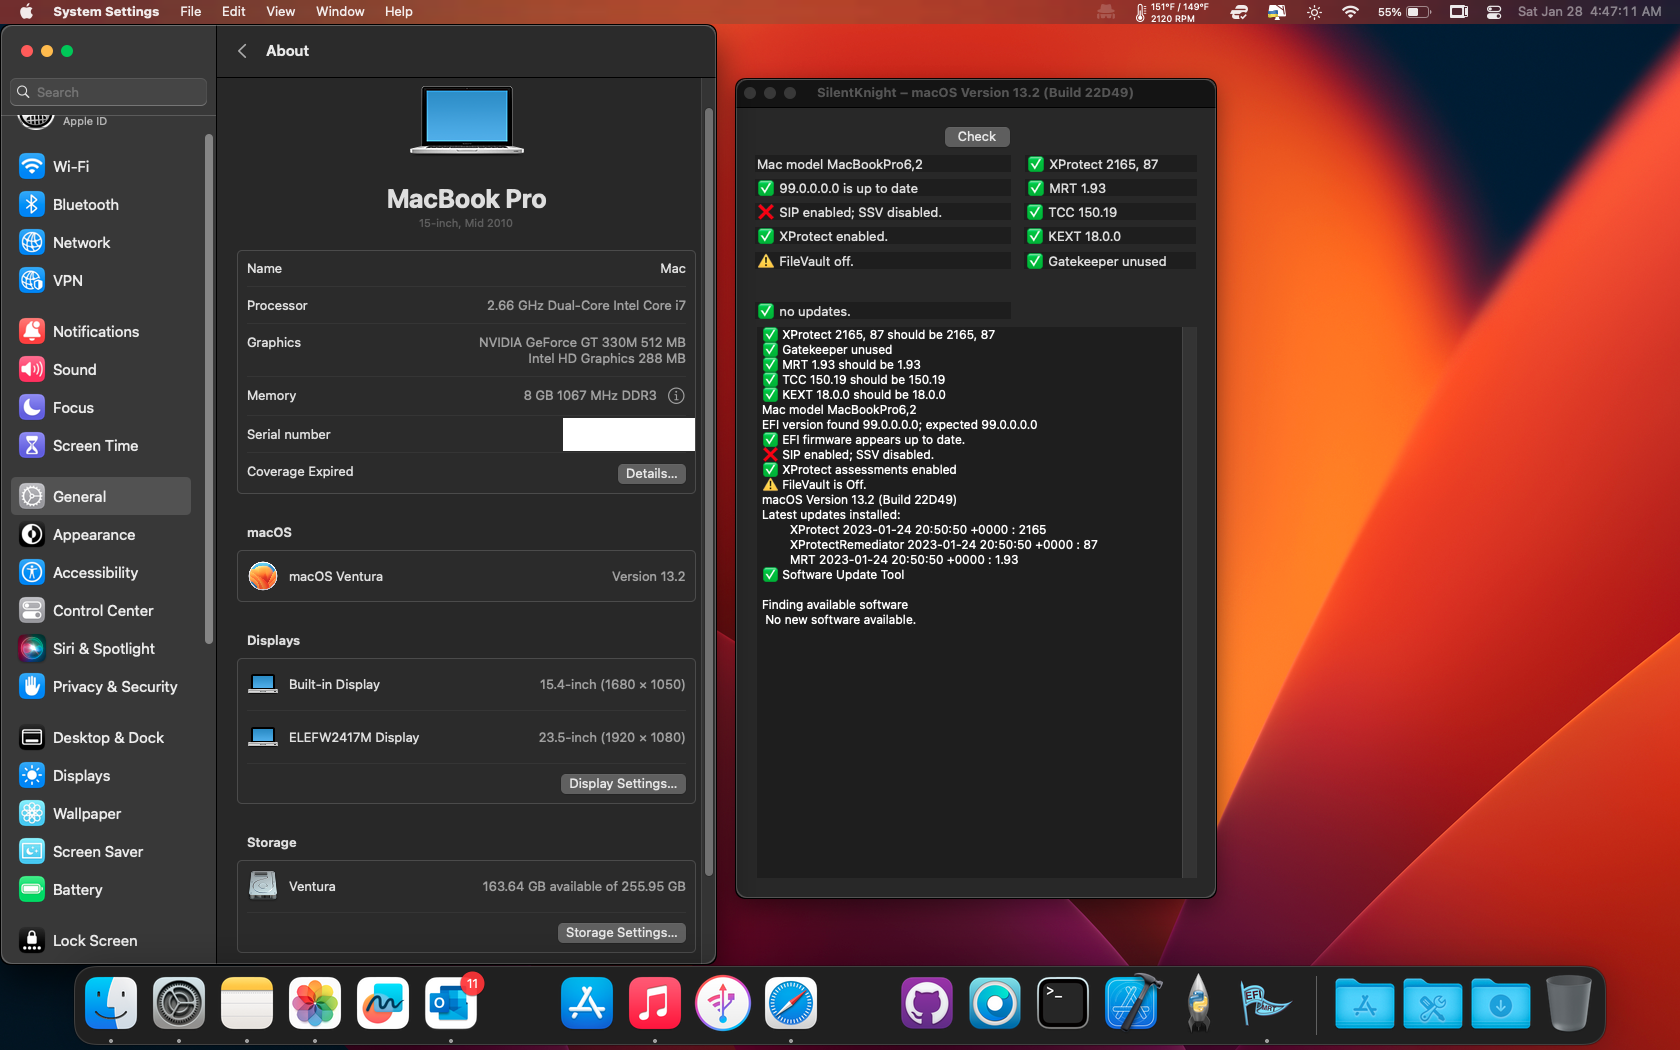Click the Search field in Settings

(x=109, y=92)
